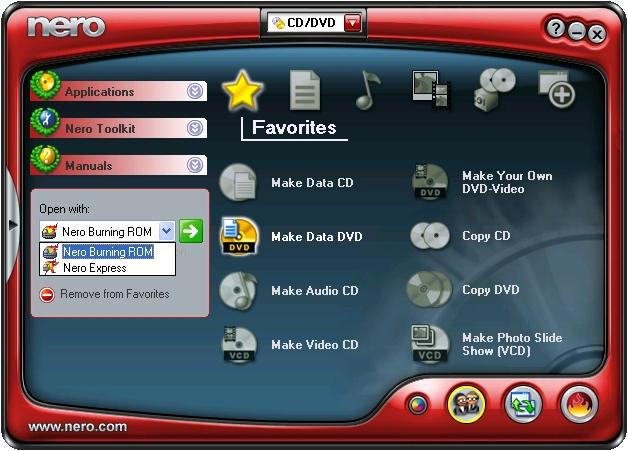Click the Manuals header label
This screenshot has height=451, width=628.
point(89,165)
